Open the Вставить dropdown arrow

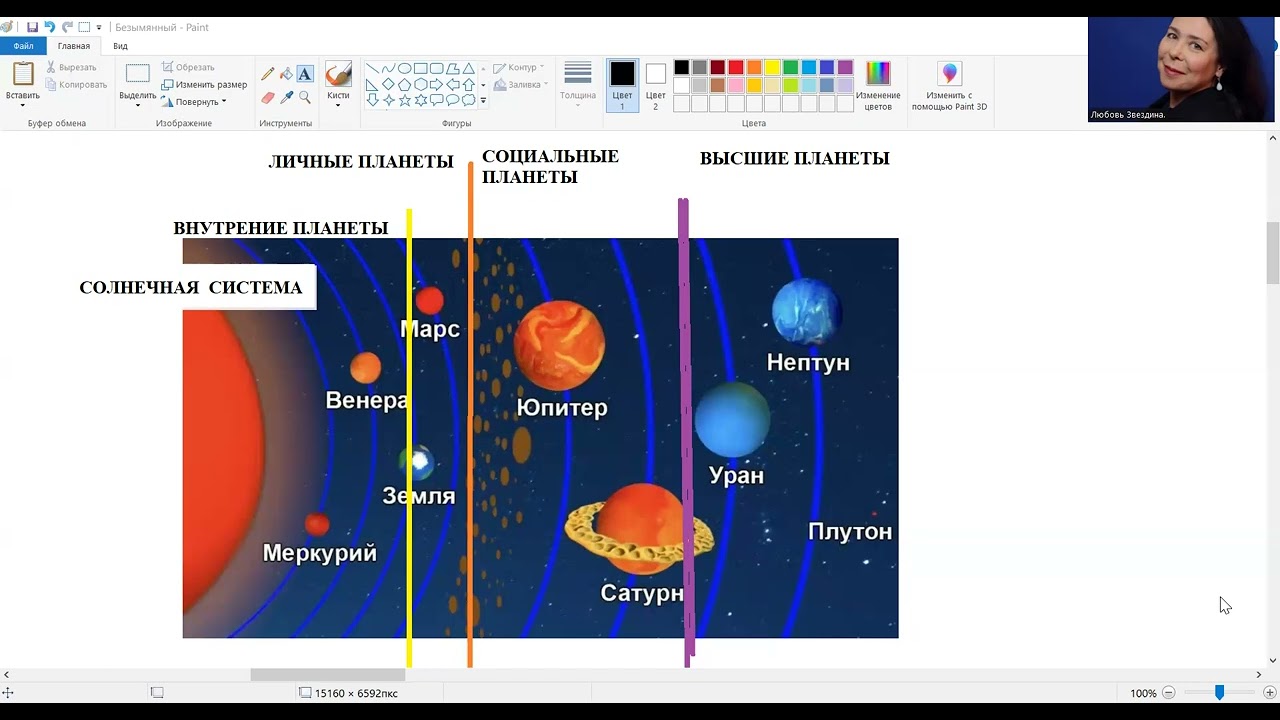point(22,105)
